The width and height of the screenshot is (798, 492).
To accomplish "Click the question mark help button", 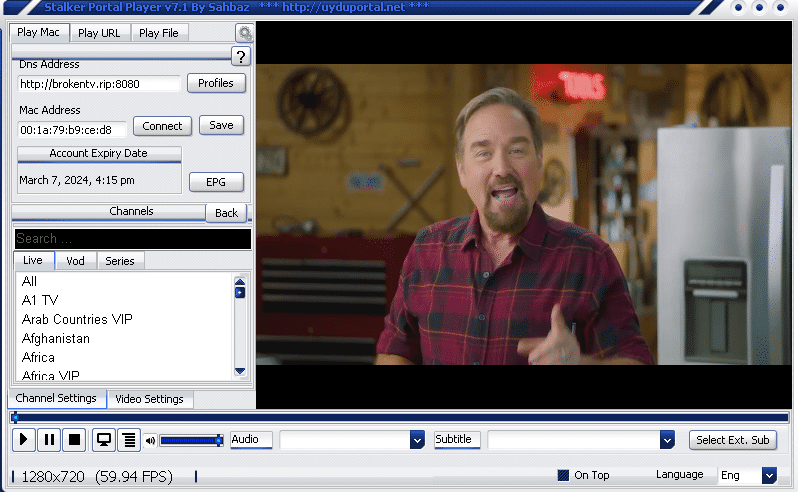I will (240, 56).
